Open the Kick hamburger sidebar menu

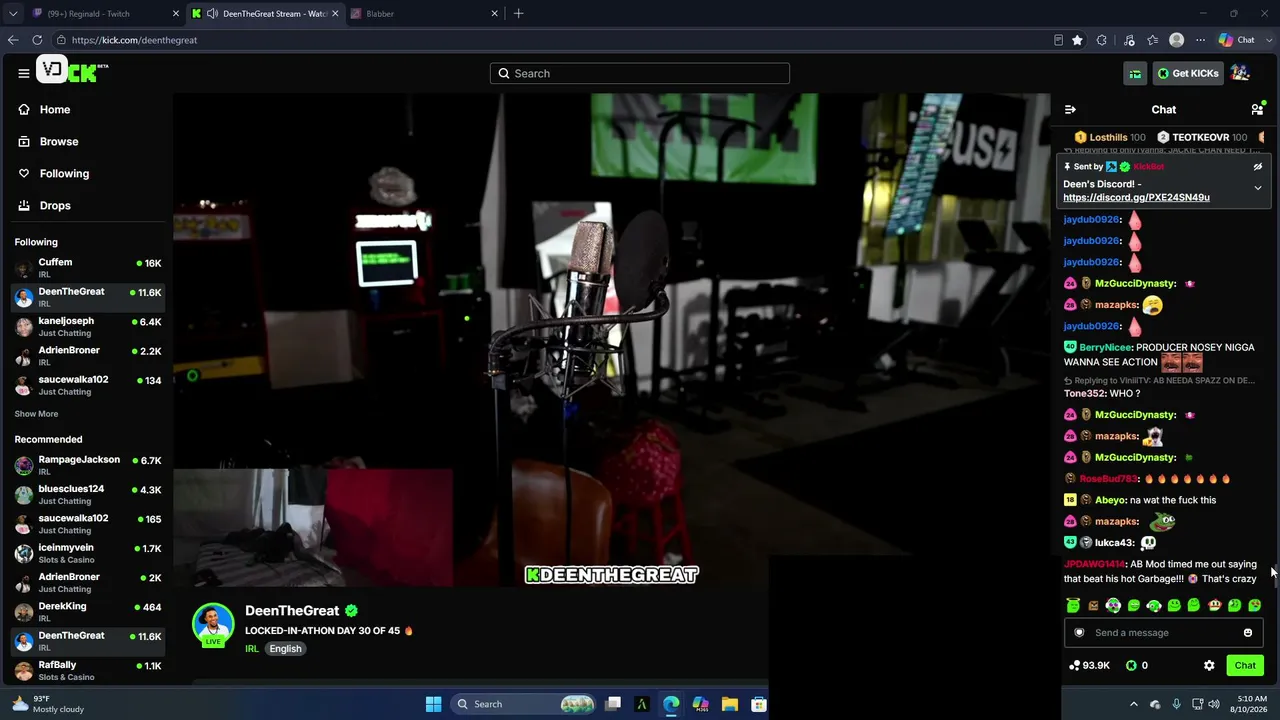(24, 73)
